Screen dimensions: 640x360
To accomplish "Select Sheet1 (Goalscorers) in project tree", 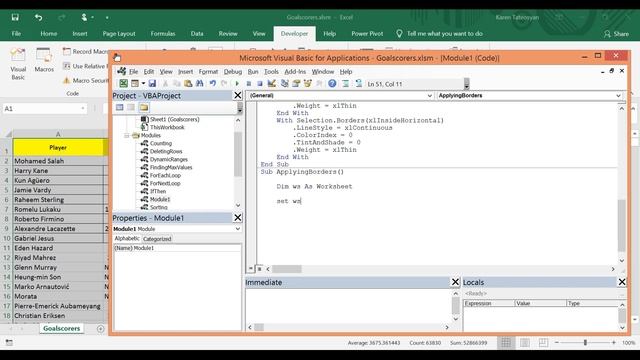I will pyautogui.click(x=175, y=120).
